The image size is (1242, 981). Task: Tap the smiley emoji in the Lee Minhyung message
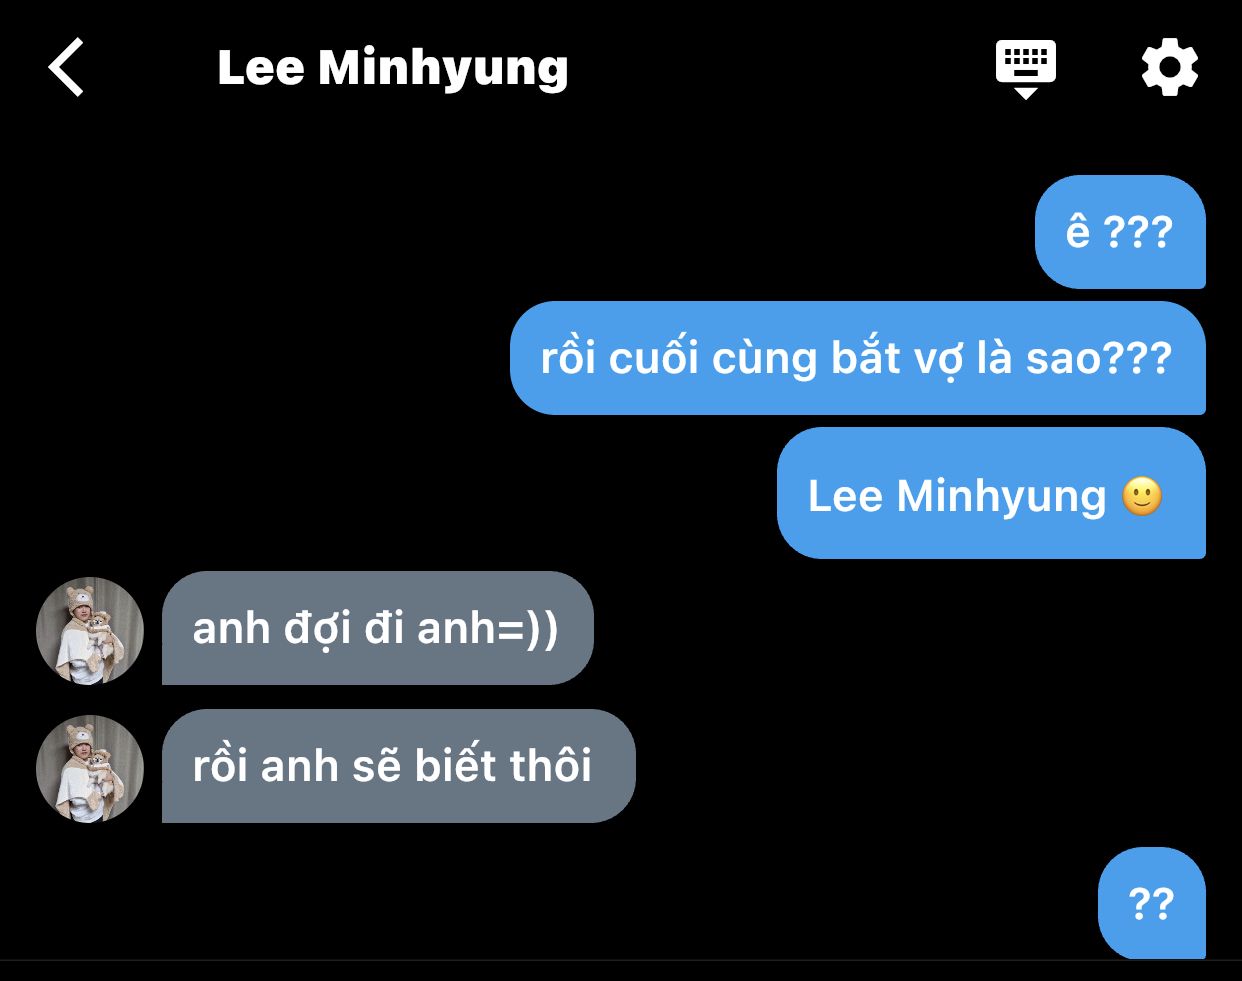click(1142, 496)
